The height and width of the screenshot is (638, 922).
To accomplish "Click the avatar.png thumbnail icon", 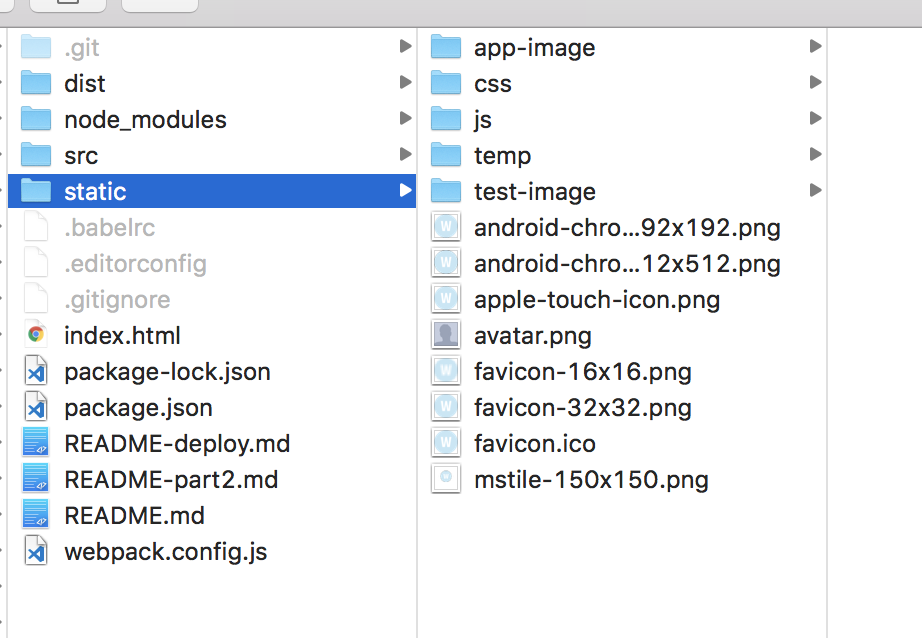I will click(x=445, y=336).
